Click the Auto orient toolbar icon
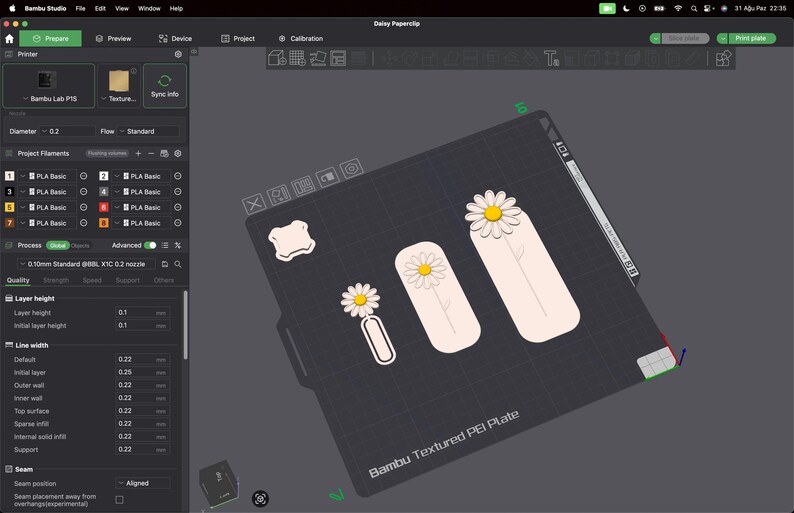Screen dimensions: 794x513 317,58
